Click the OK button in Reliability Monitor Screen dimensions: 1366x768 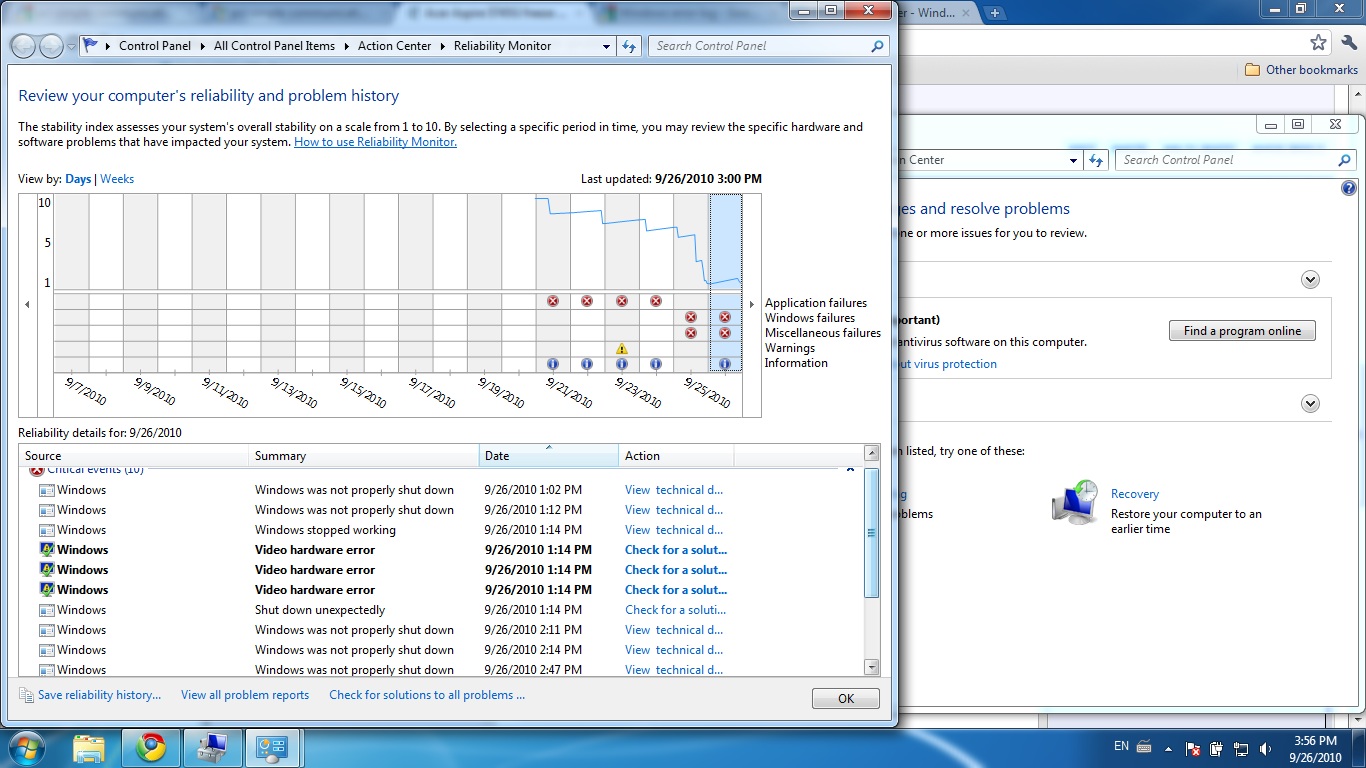[846, 699]
